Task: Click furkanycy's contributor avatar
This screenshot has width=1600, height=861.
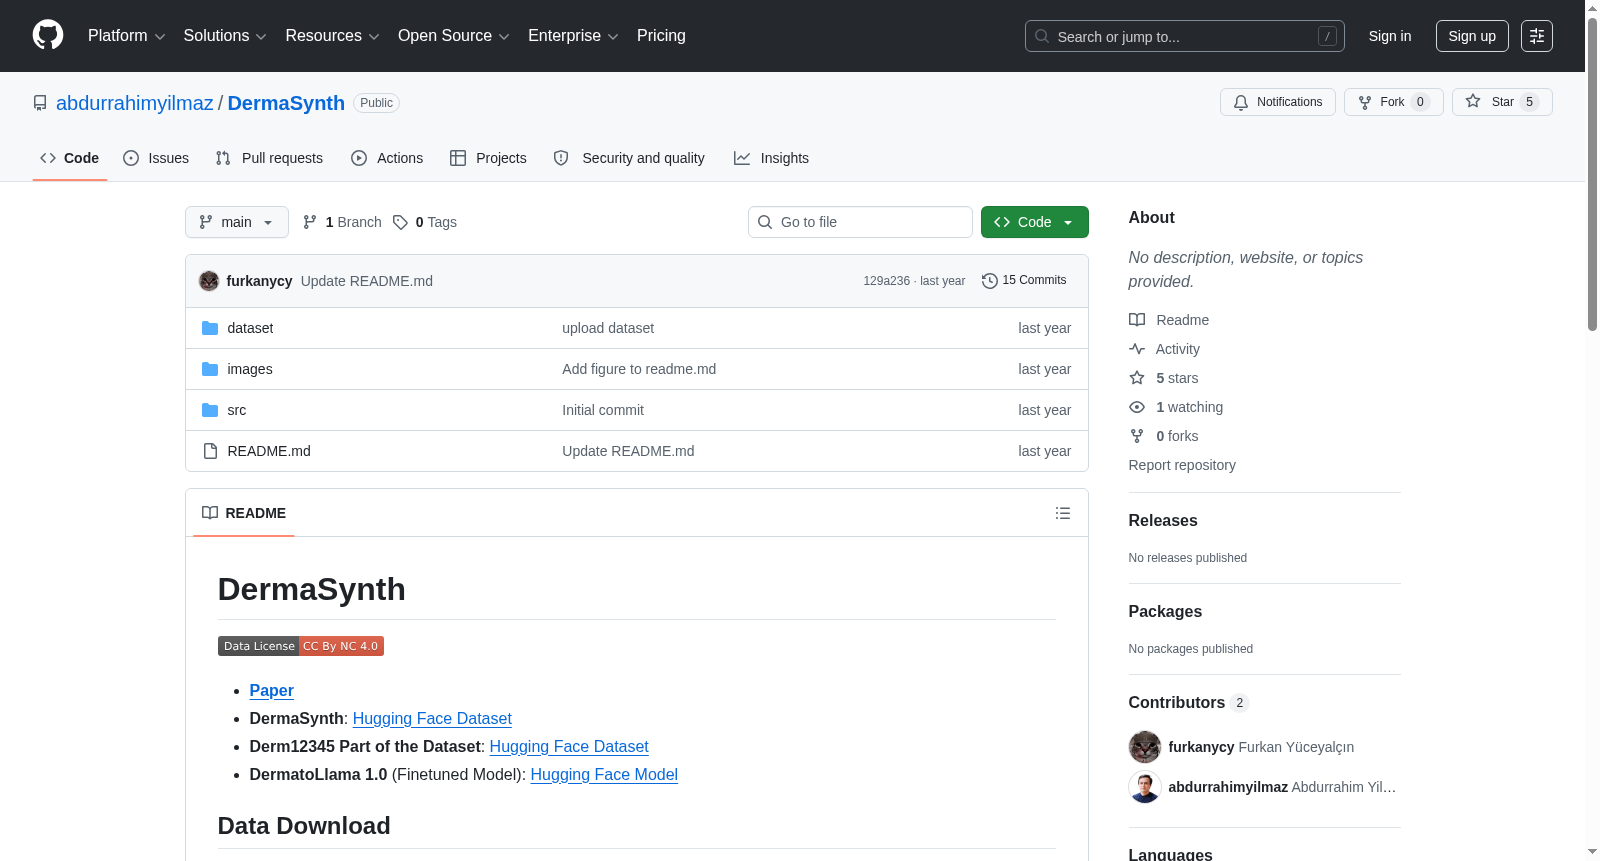Action: (x=1145, y=747)
